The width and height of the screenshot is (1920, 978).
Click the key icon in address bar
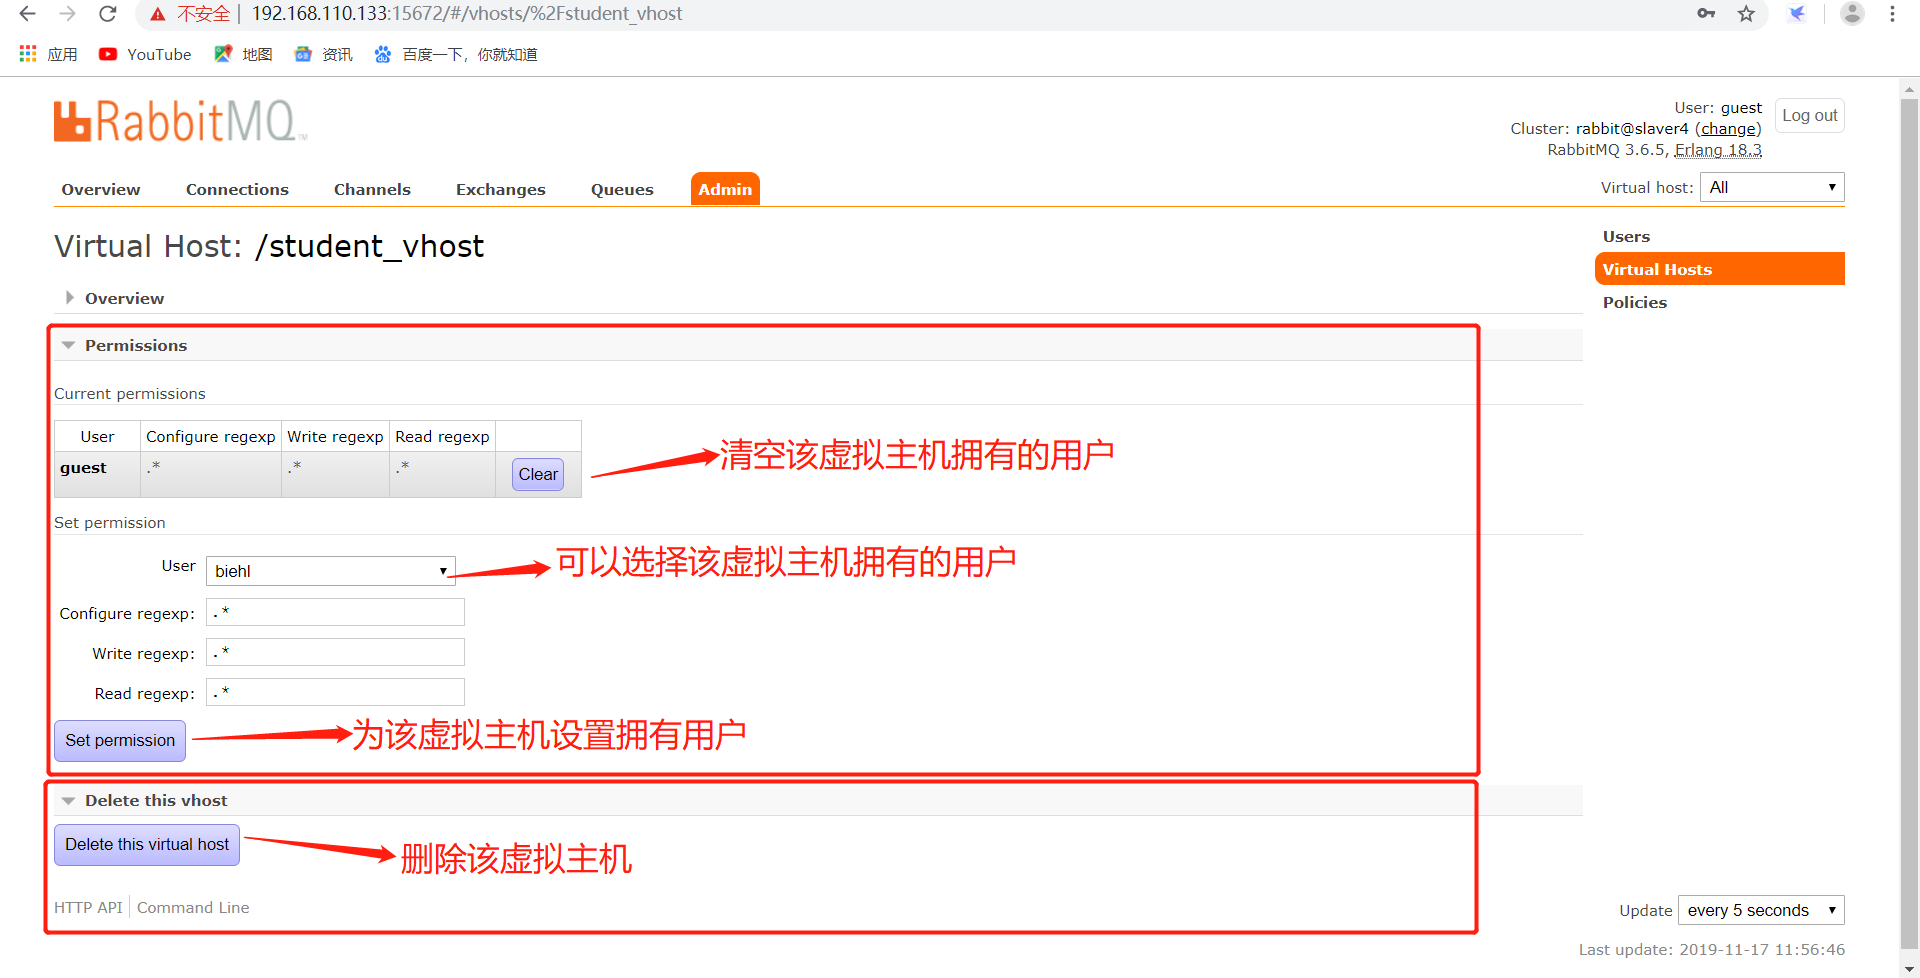click(1707, 14)
